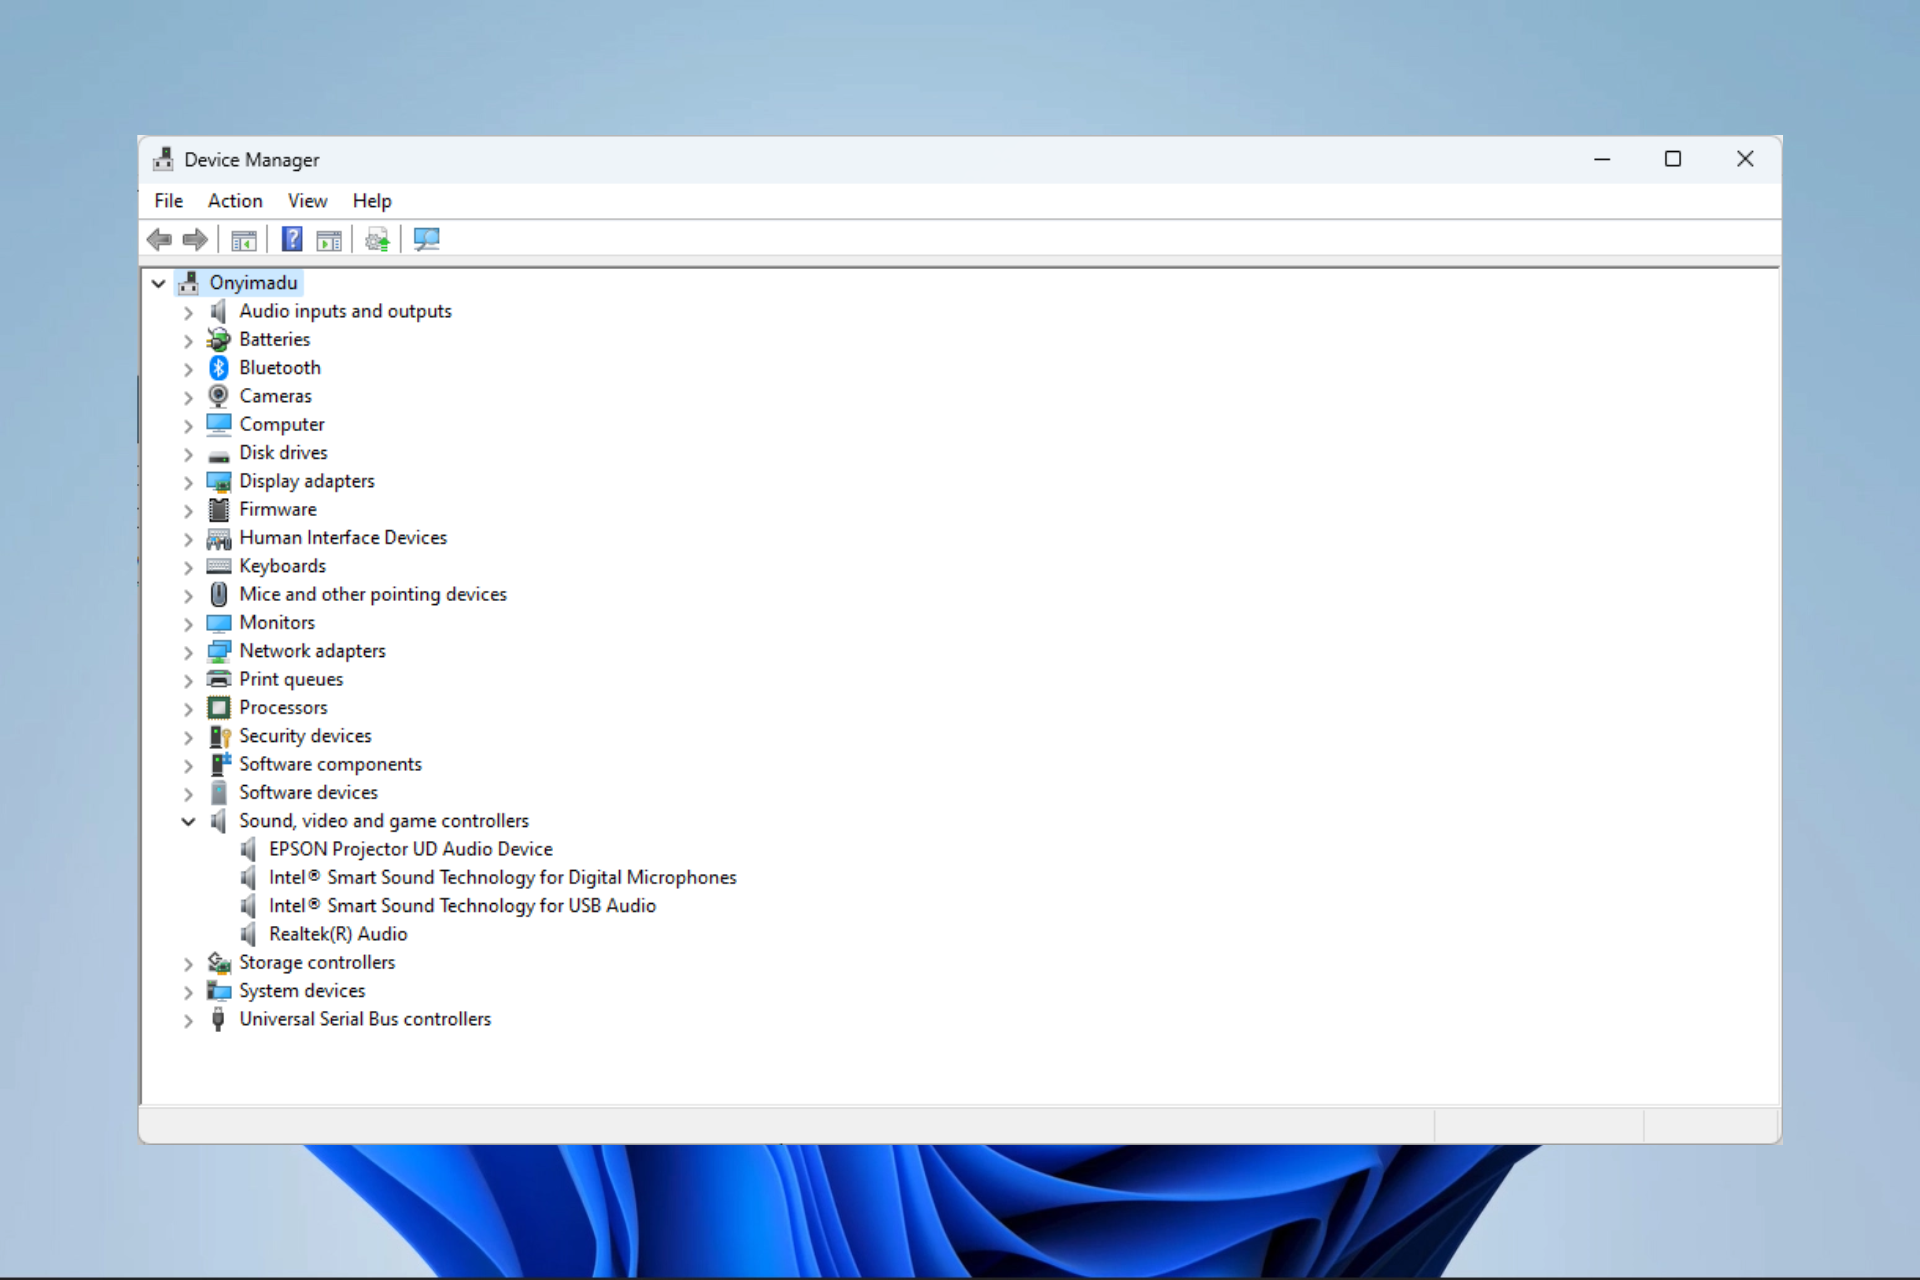Click Show/Hide Console Tree toolbar icon
Image resolution: width=1920 pixels, height=1280 pixels.
[x=243, y=240]
